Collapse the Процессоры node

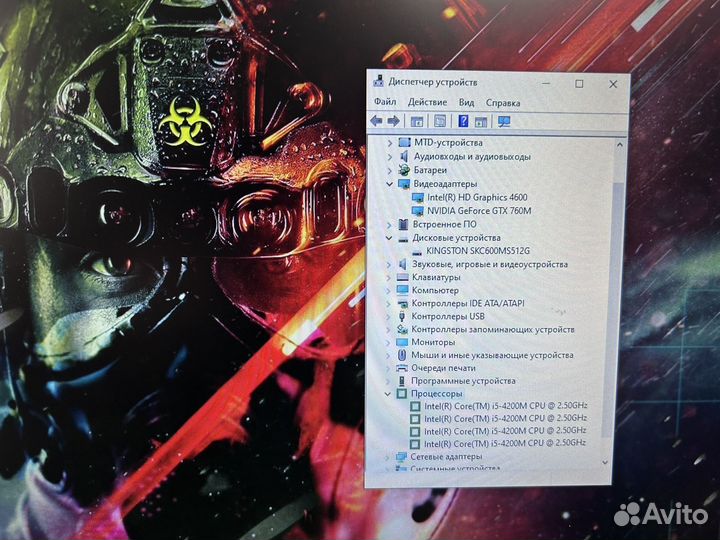click(x=388, y=394)
